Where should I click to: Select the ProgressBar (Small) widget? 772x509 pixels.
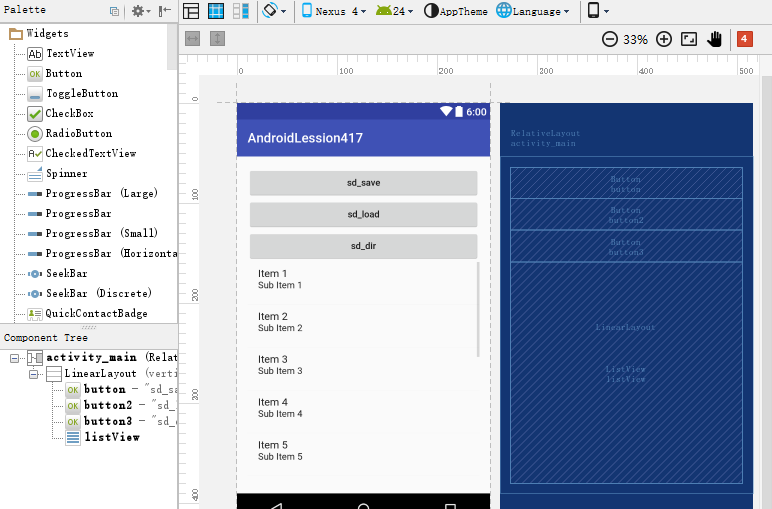[93, 233]
